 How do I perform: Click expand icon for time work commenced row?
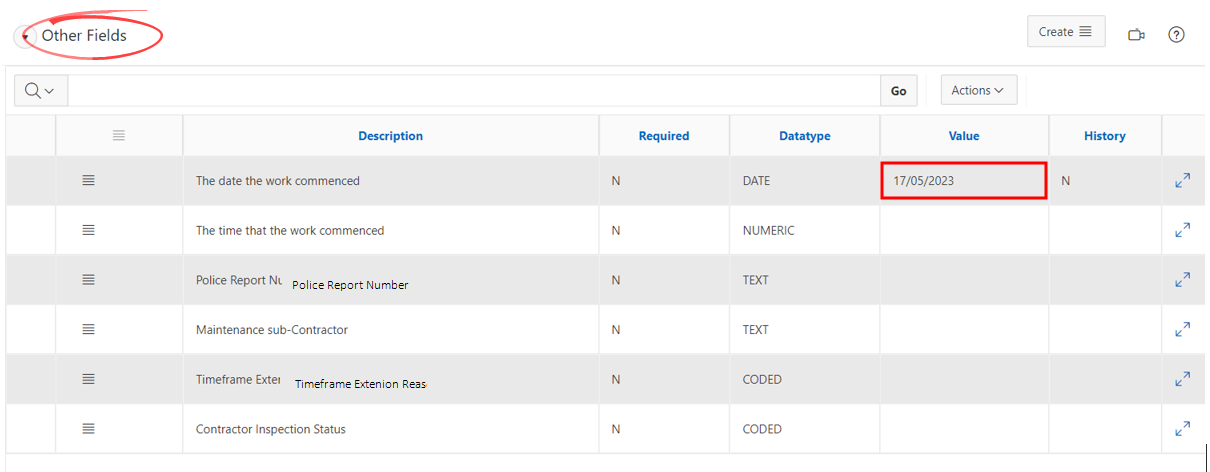pyautogui.click(x=1182, y=230)
